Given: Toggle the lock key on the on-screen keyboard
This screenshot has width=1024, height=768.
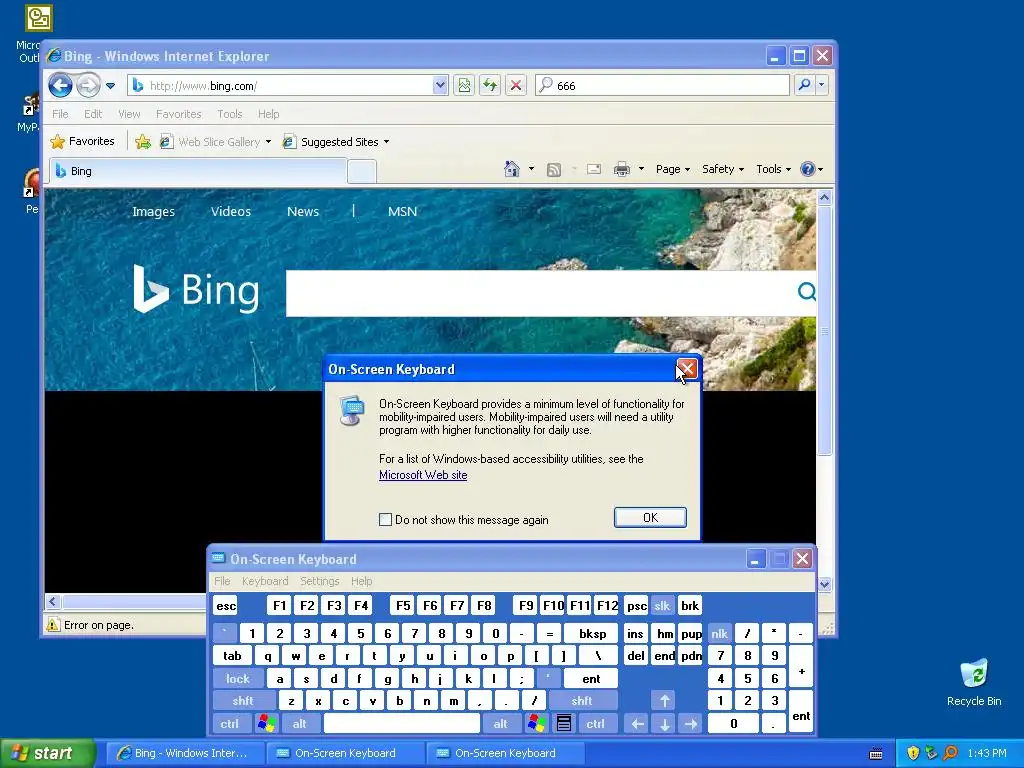Looking at the screenshot, I should [x=238, y=679].
